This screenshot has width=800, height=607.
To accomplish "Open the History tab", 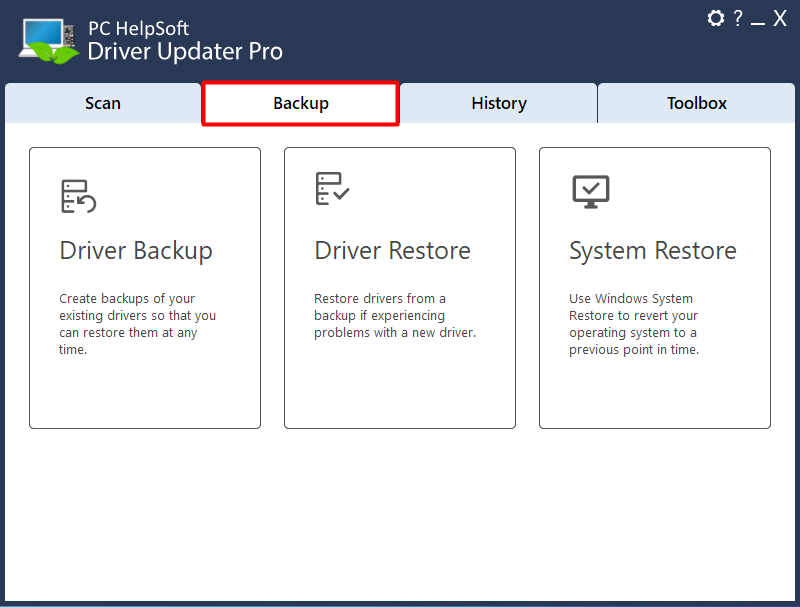I will [498, 103].
